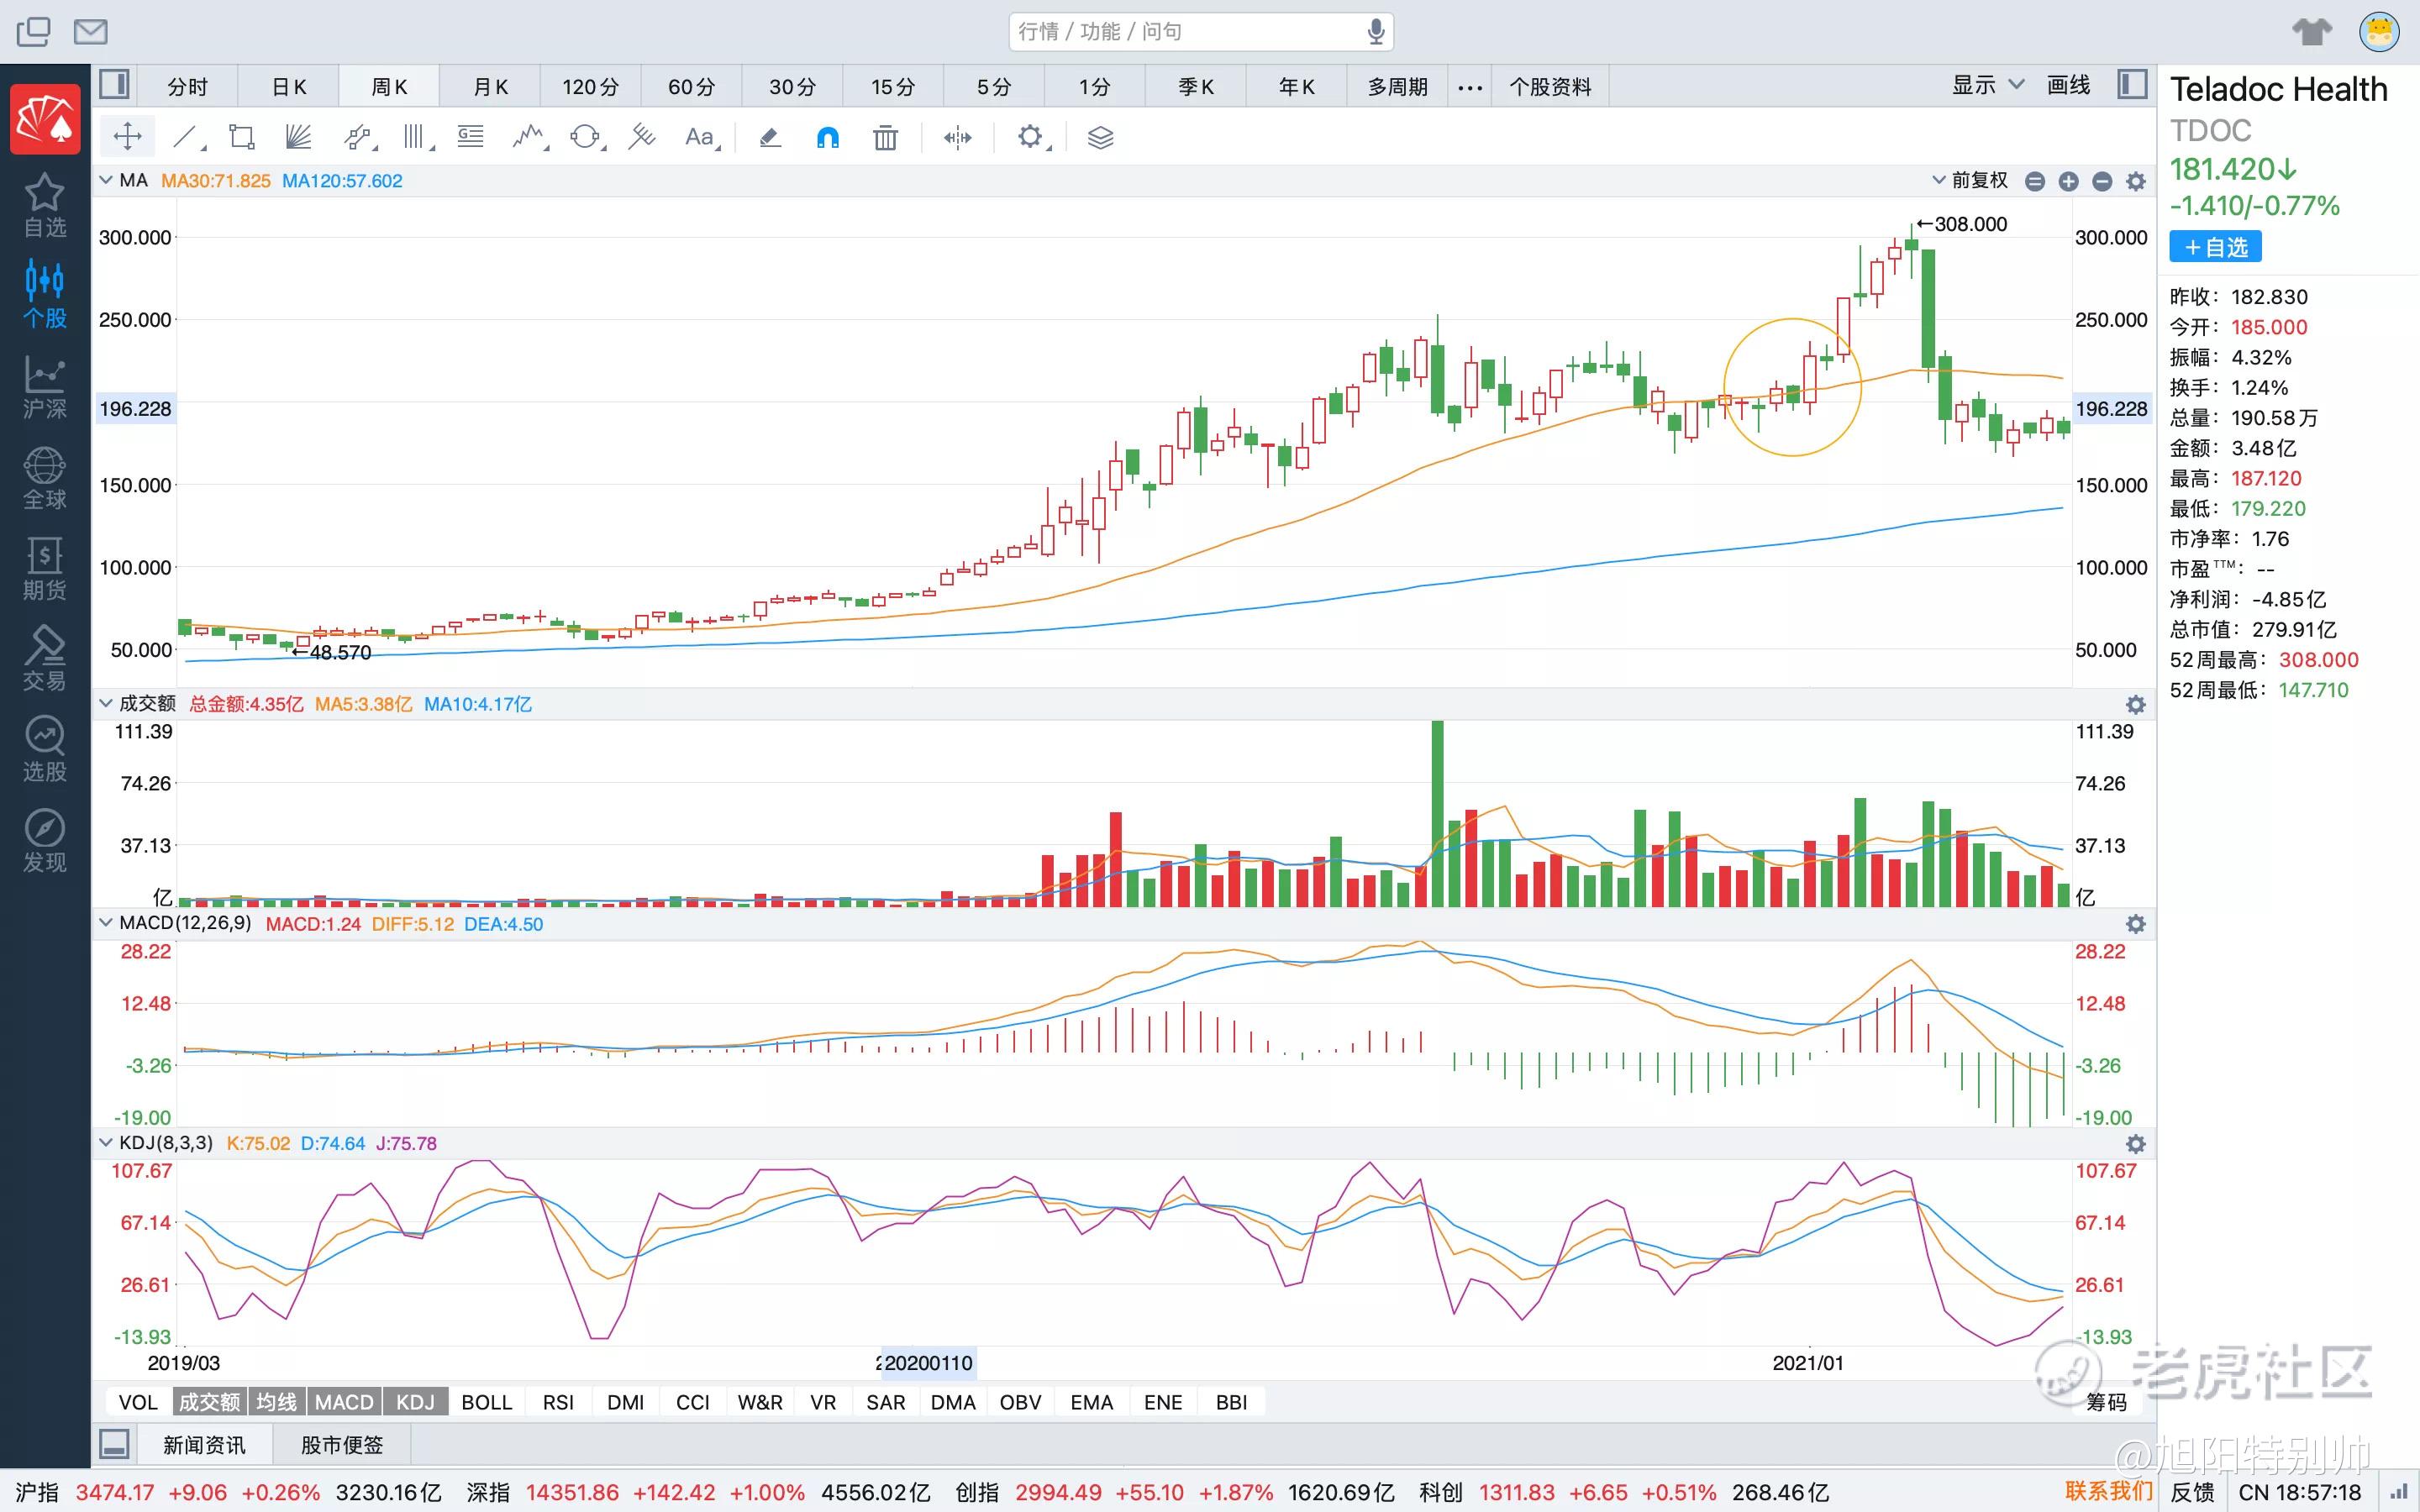Open the mail envelope icon
2420x1512 pixels.
click(x=91, y=32)
